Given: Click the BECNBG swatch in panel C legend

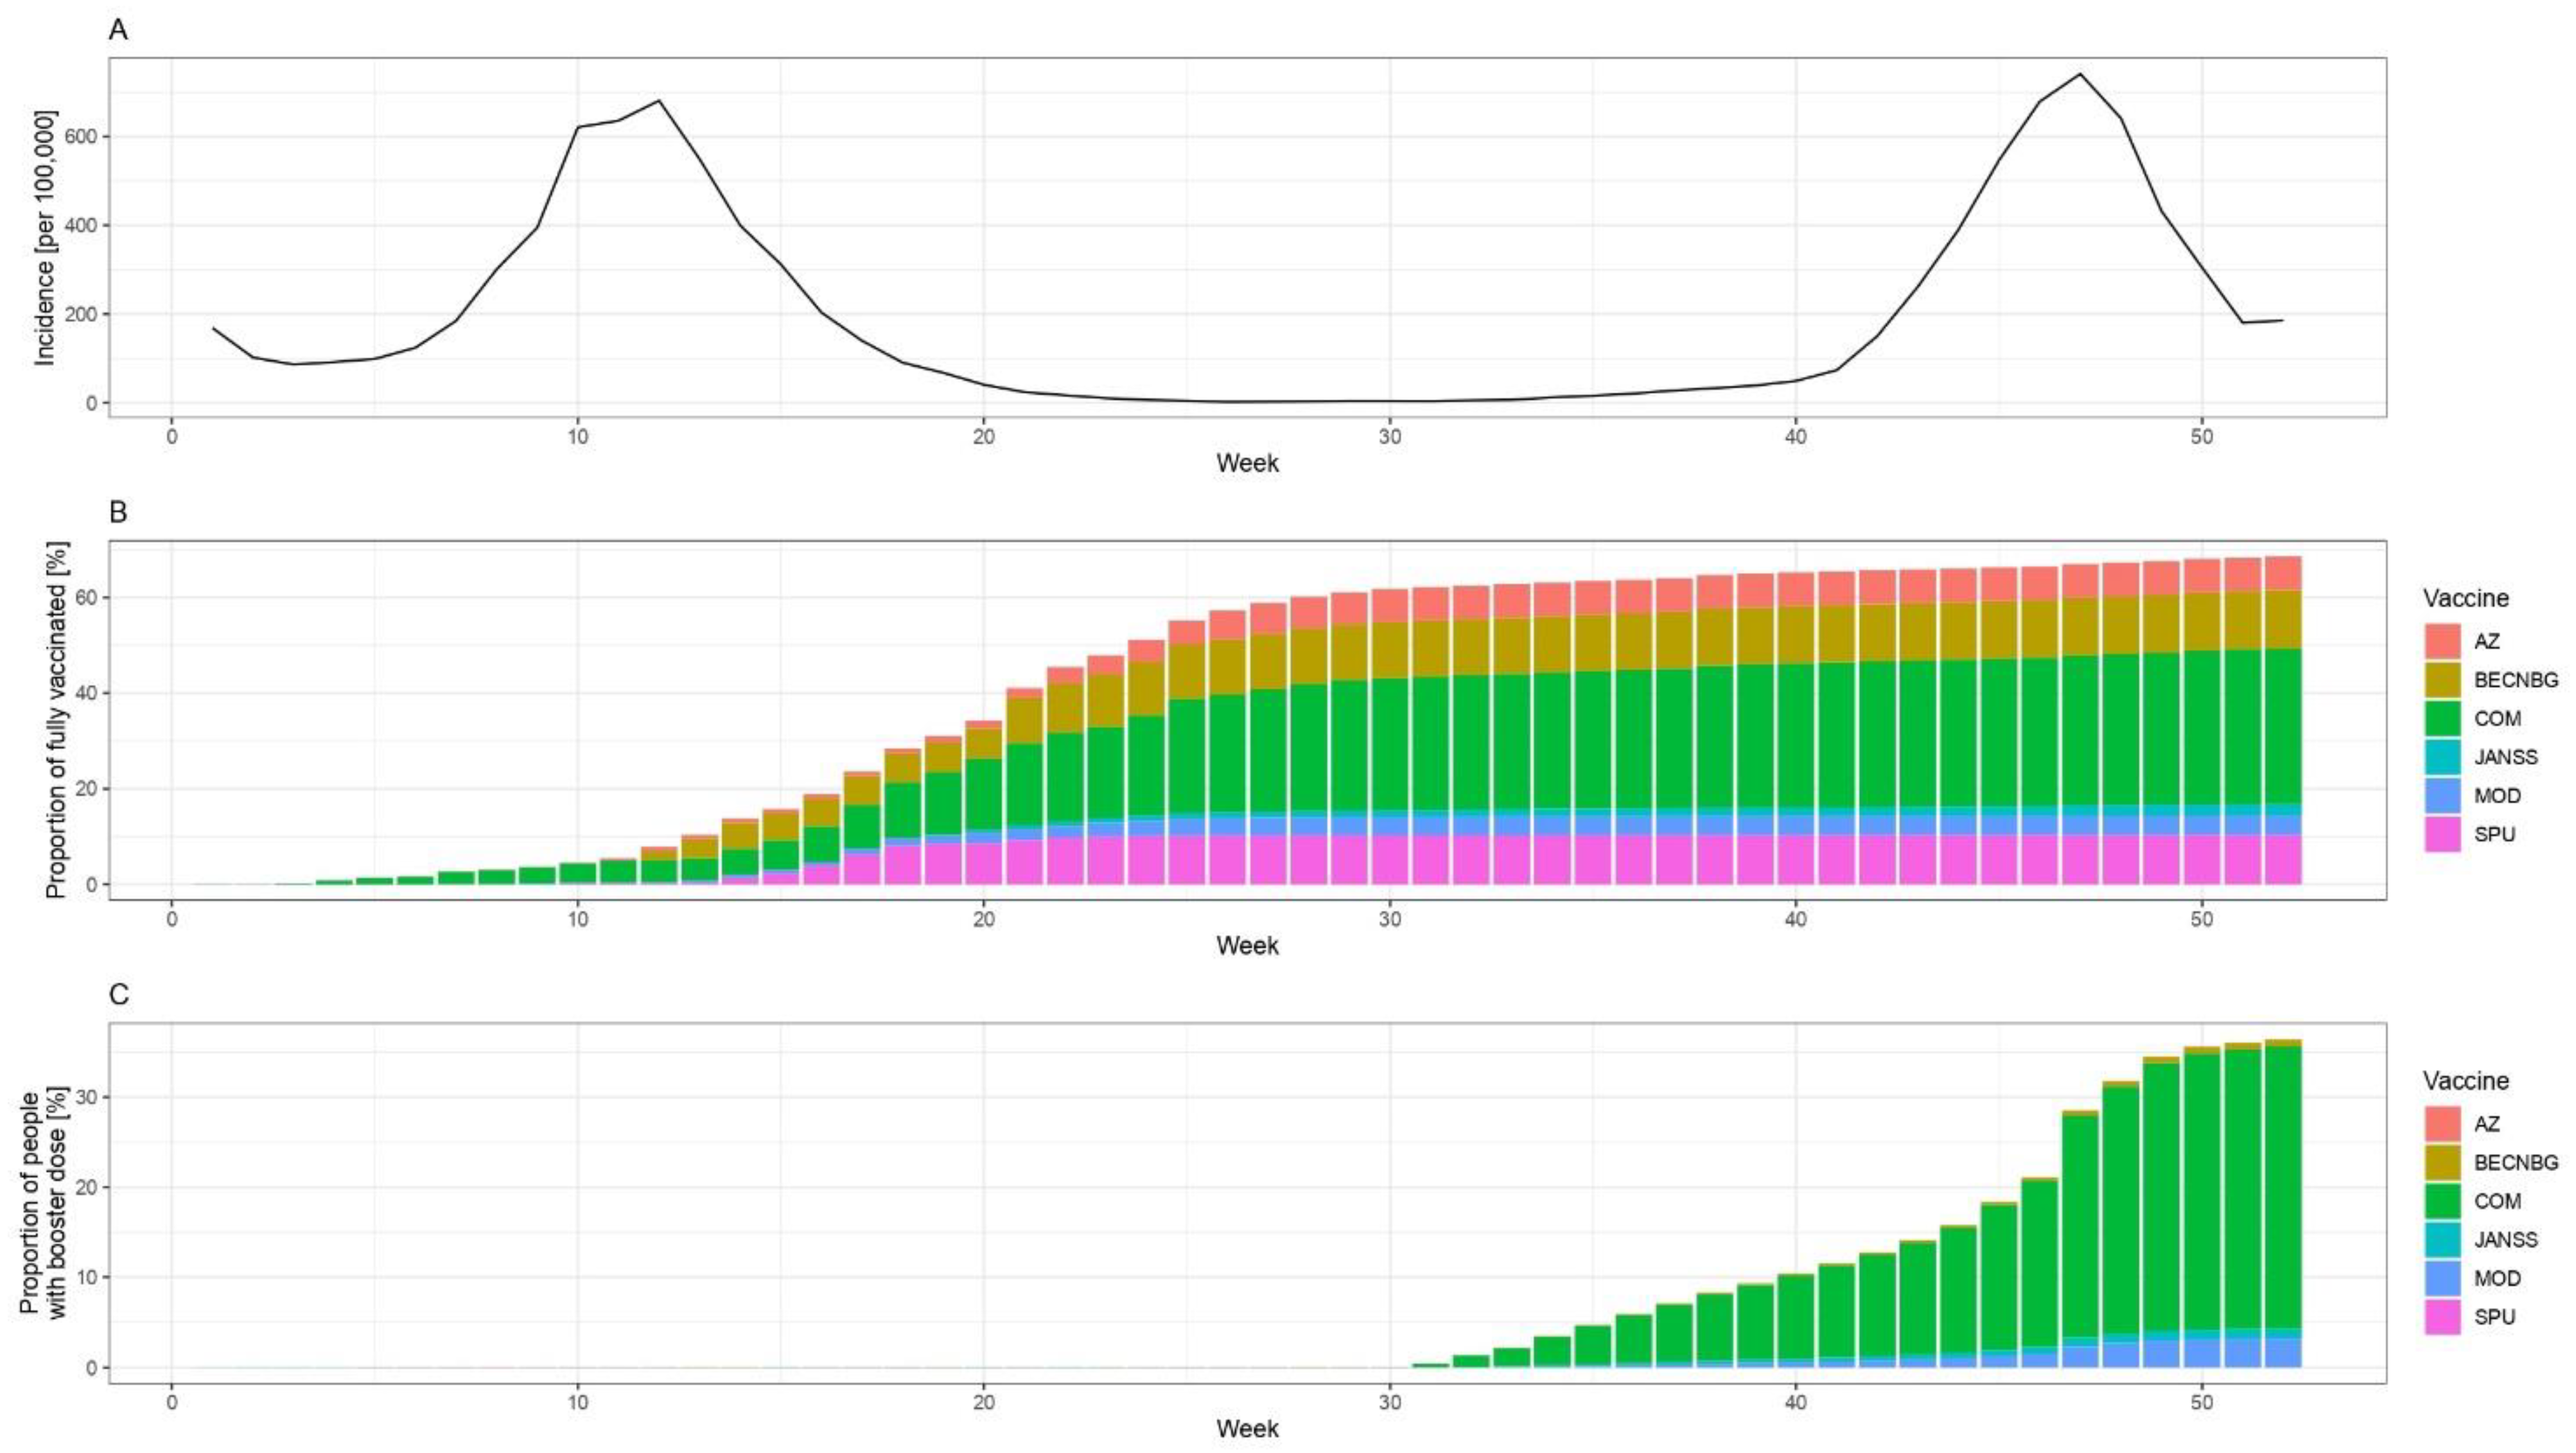Looking at the screenshot, I should click(x=2442, y=1162).
